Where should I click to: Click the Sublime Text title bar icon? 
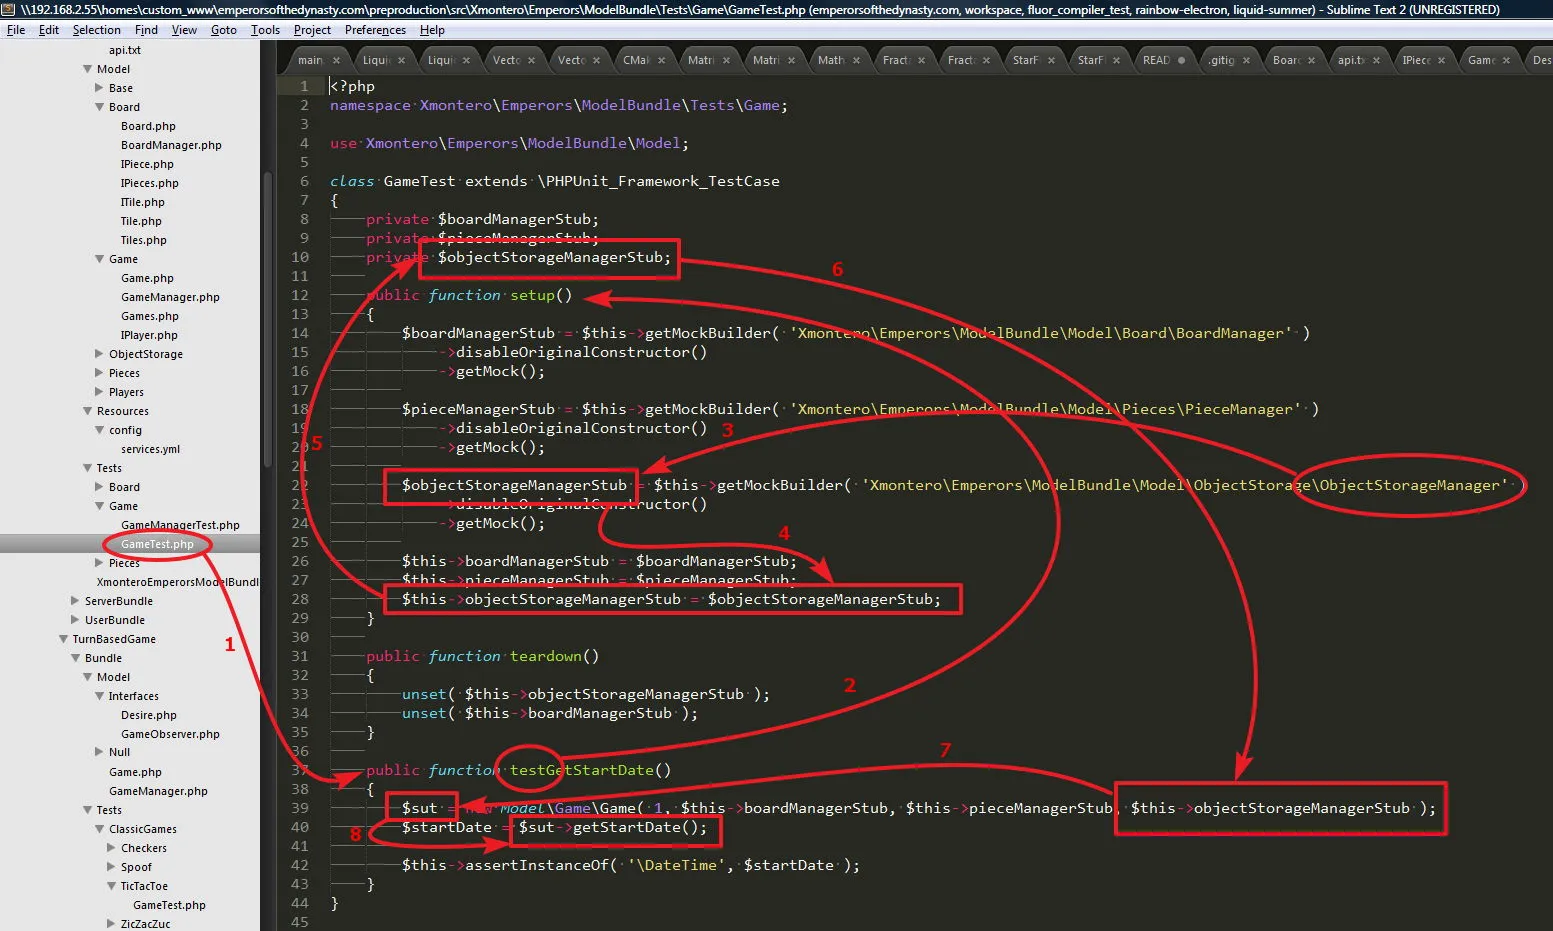9,9
